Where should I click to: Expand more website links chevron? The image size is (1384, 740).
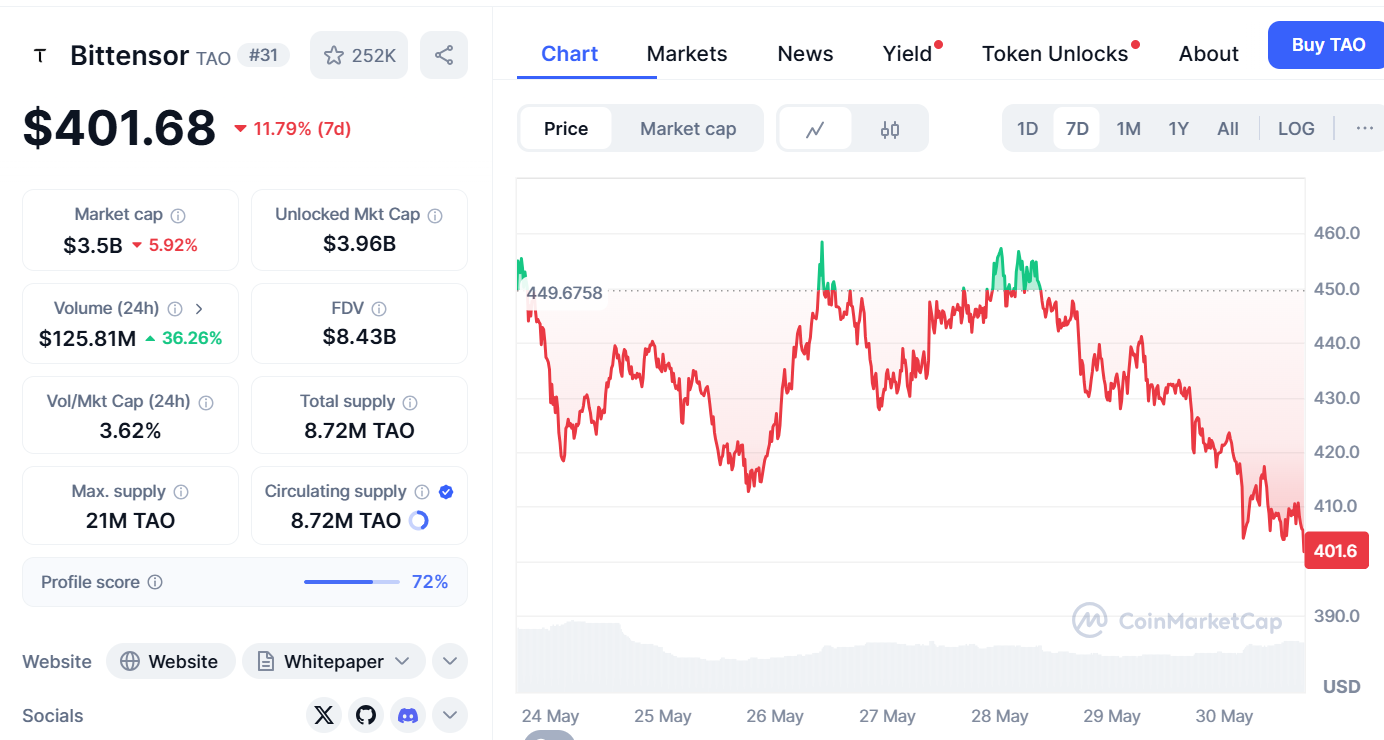point(450,661)
